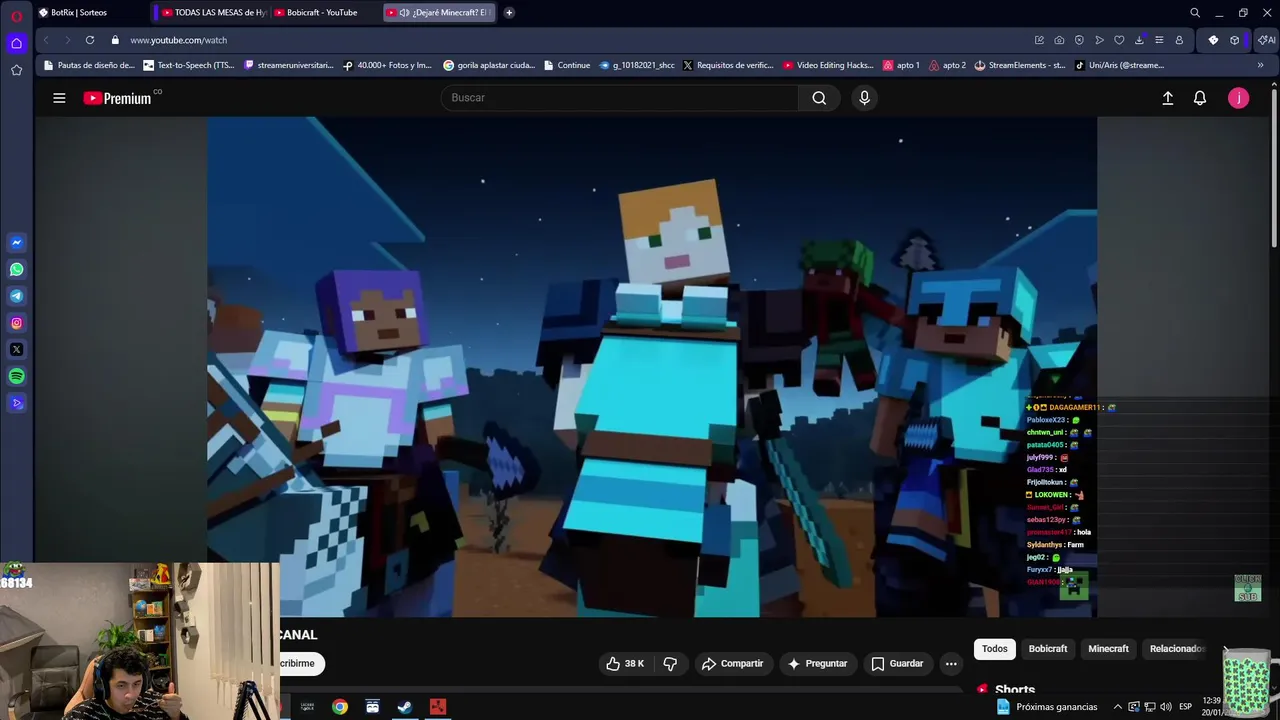Open WhatsApp in the Opera sidebar
1280x720 pixels.
(16, 269)
